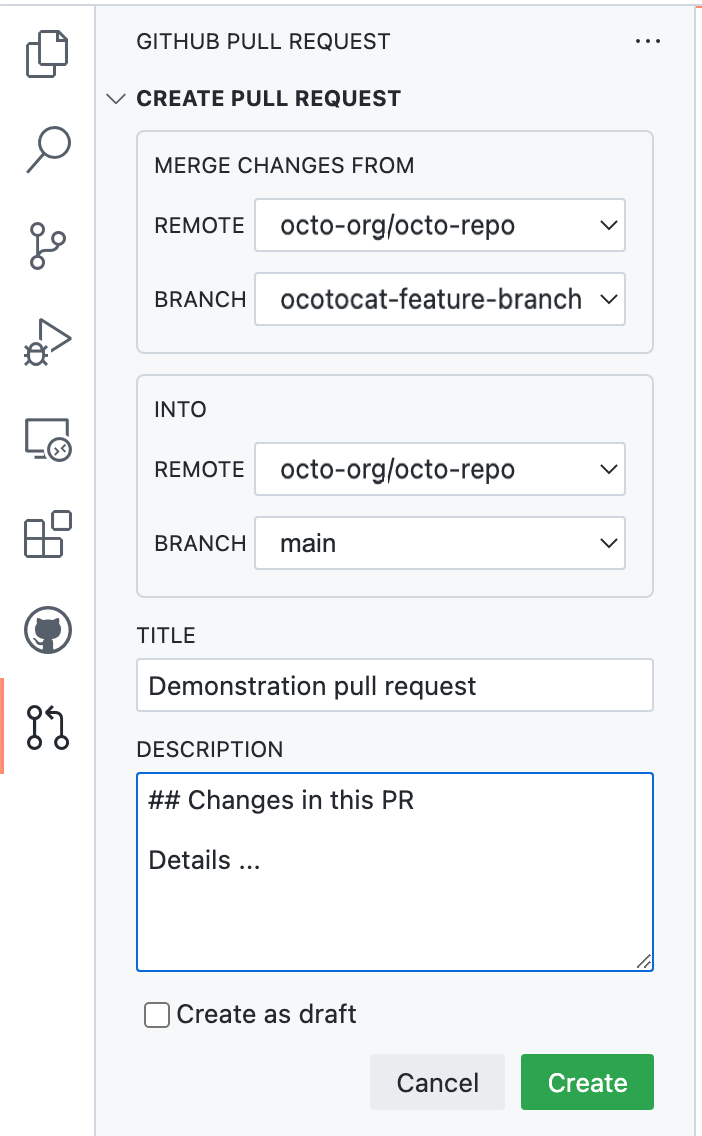Screen dimensions: 702x1136
Task: Open the ocotocat-feature-branch dropdown
Action: pos(440,299)
